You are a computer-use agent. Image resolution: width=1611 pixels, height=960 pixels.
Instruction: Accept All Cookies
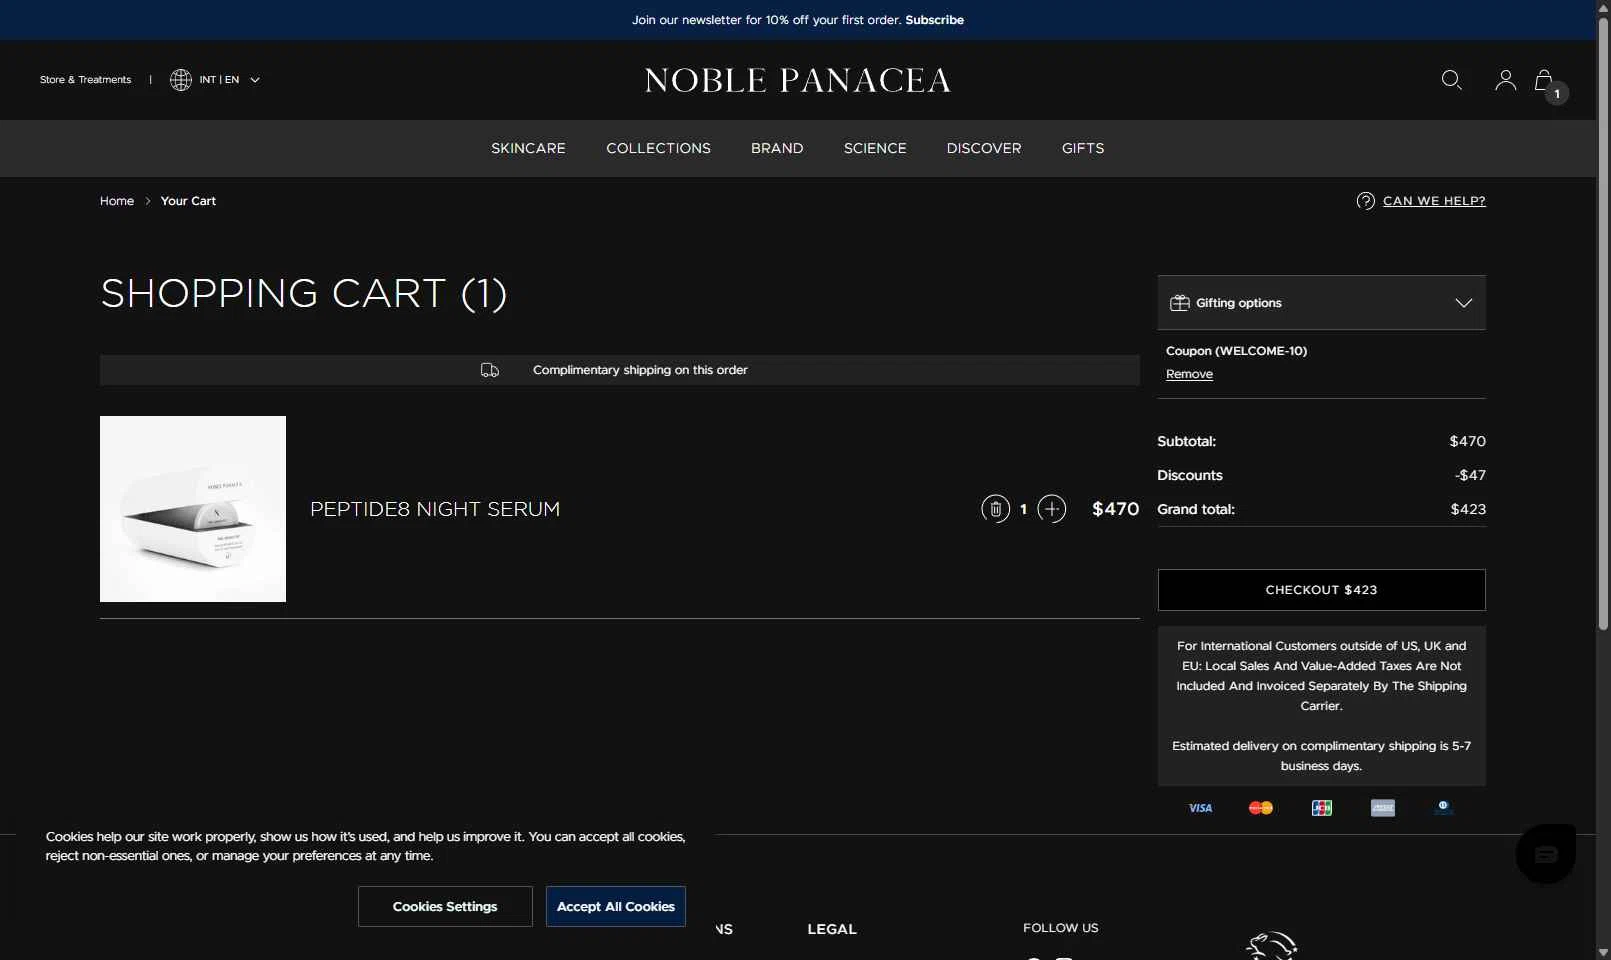(616, 907)
